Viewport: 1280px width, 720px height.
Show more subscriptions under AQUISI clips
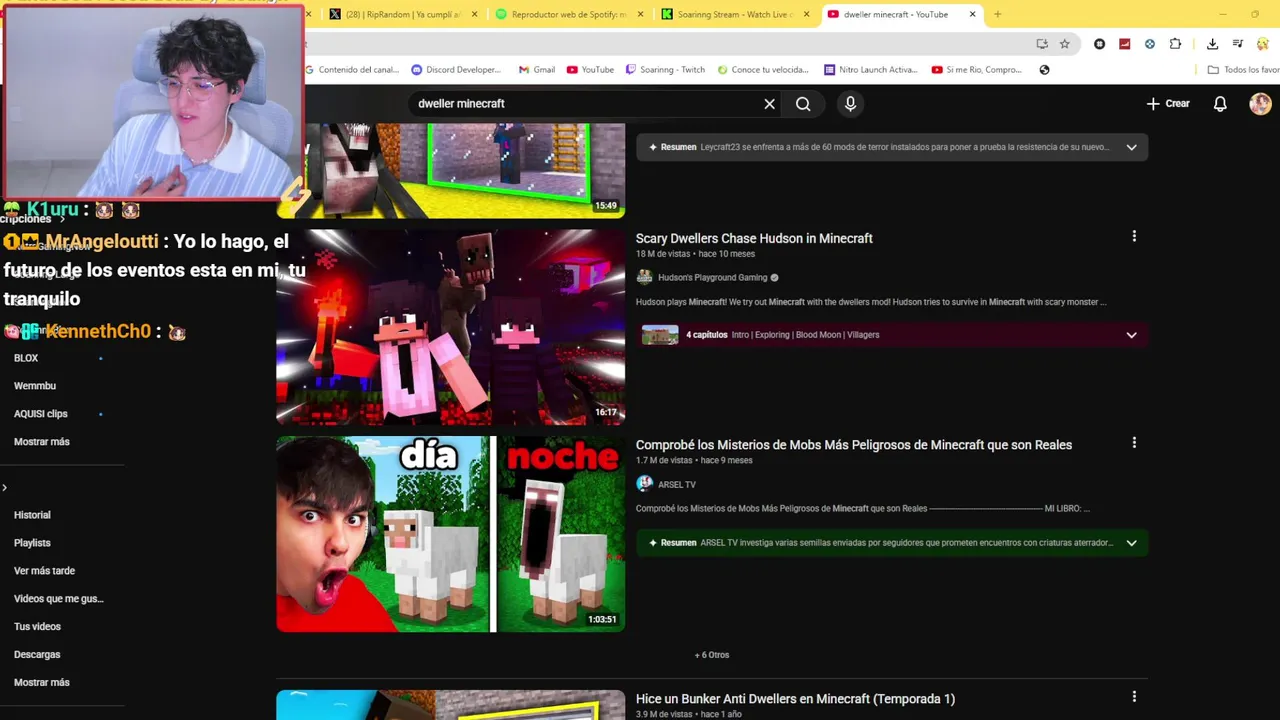click(x=42, y=442)
